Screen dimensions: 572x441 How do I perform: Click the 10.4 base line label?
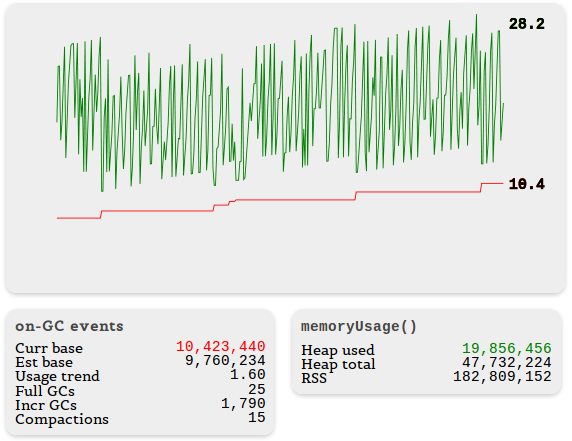tap(526, 184)
